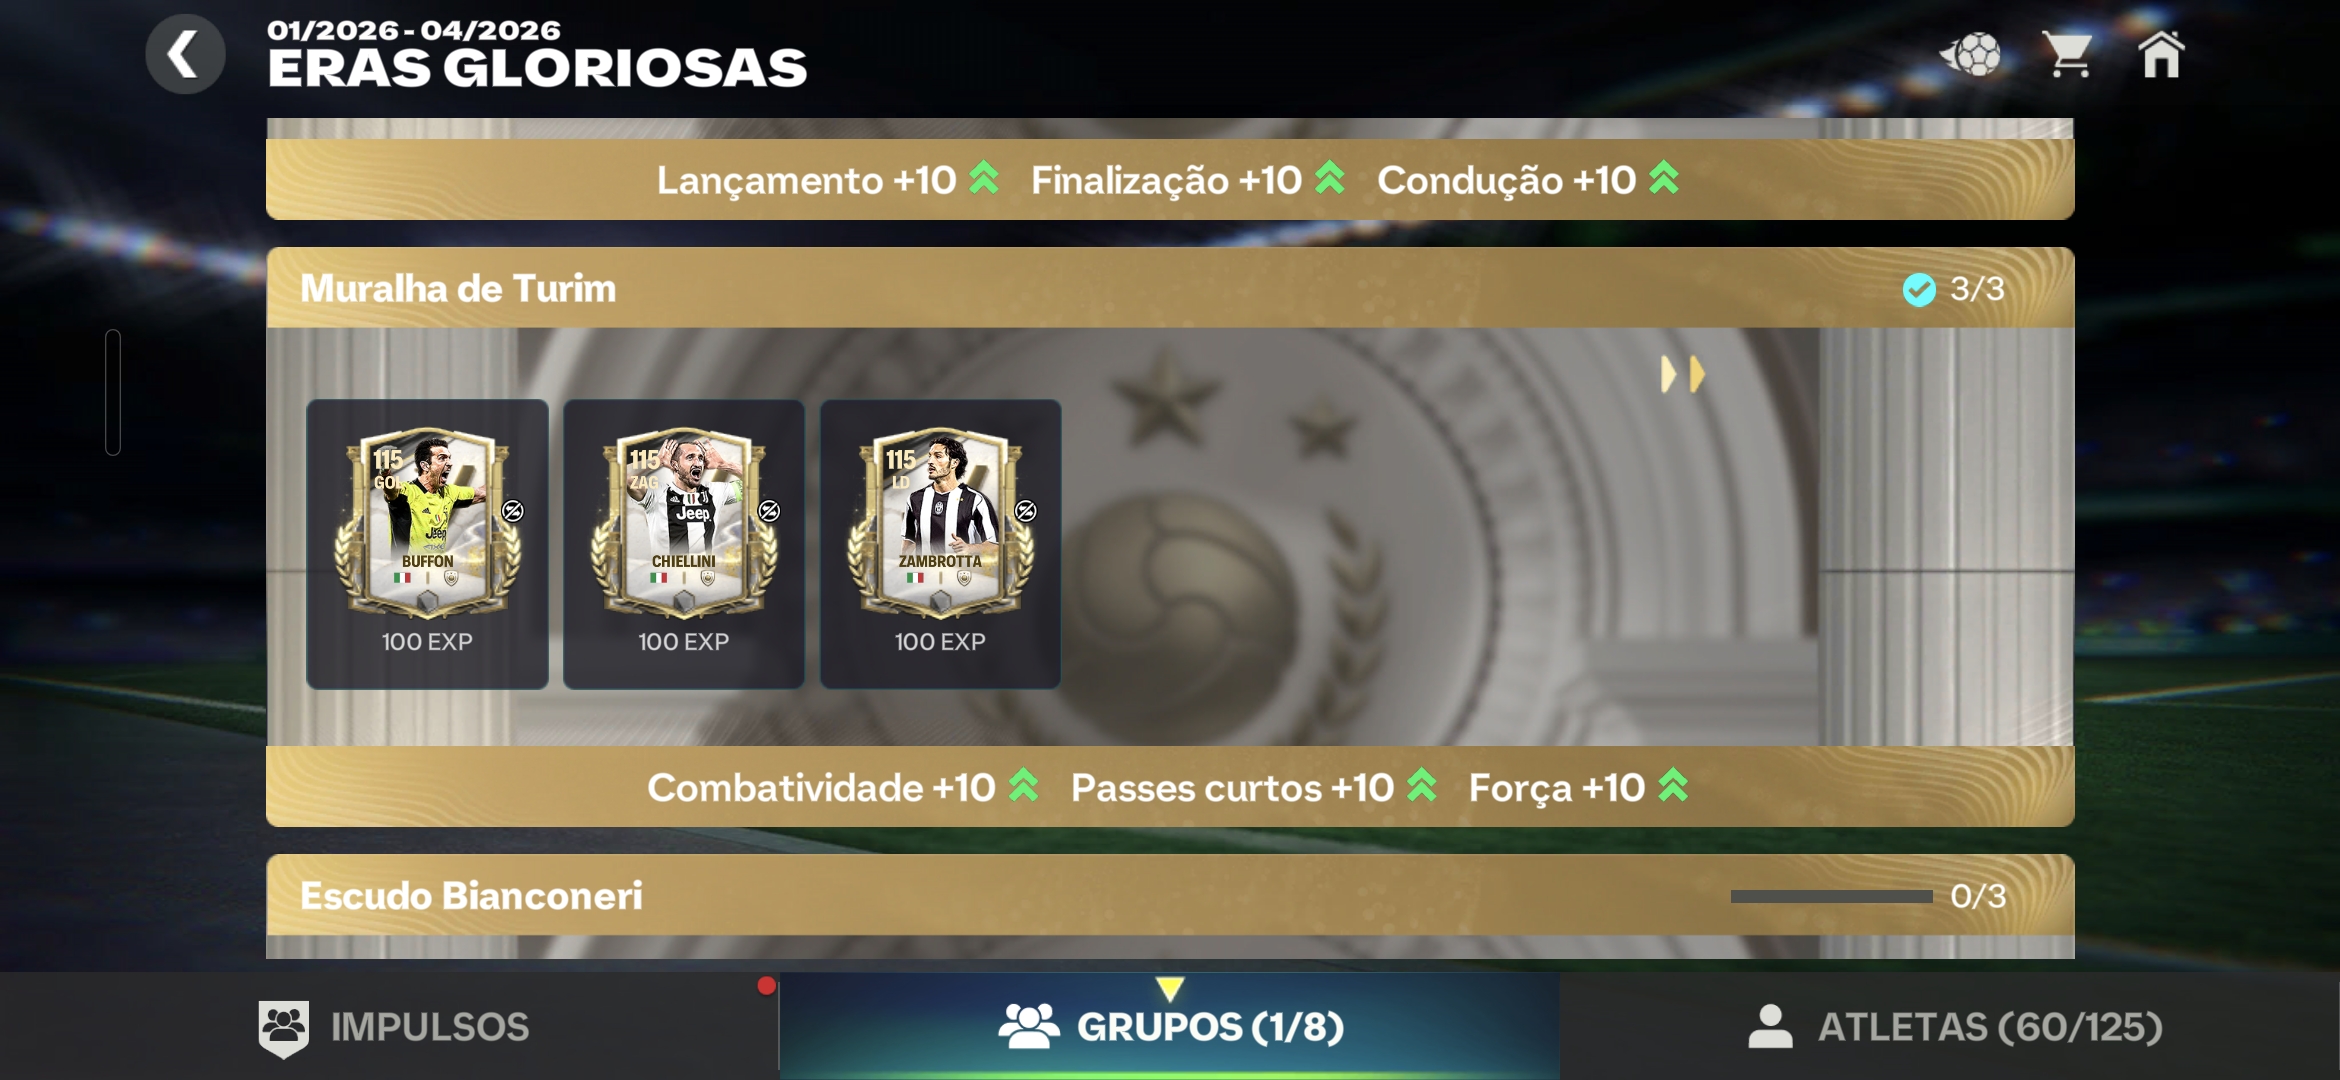The width and height of the screenshot is (2340, 1080).
Task: Select the Zambrotta 115 player card
Action: 940,544
